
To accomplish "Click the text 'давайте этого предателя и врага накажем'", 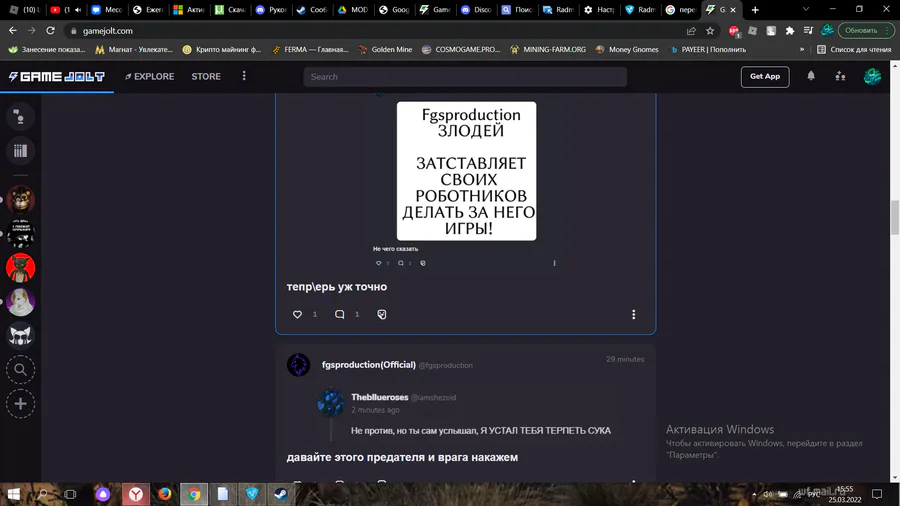I will click(x=402, y=457).
